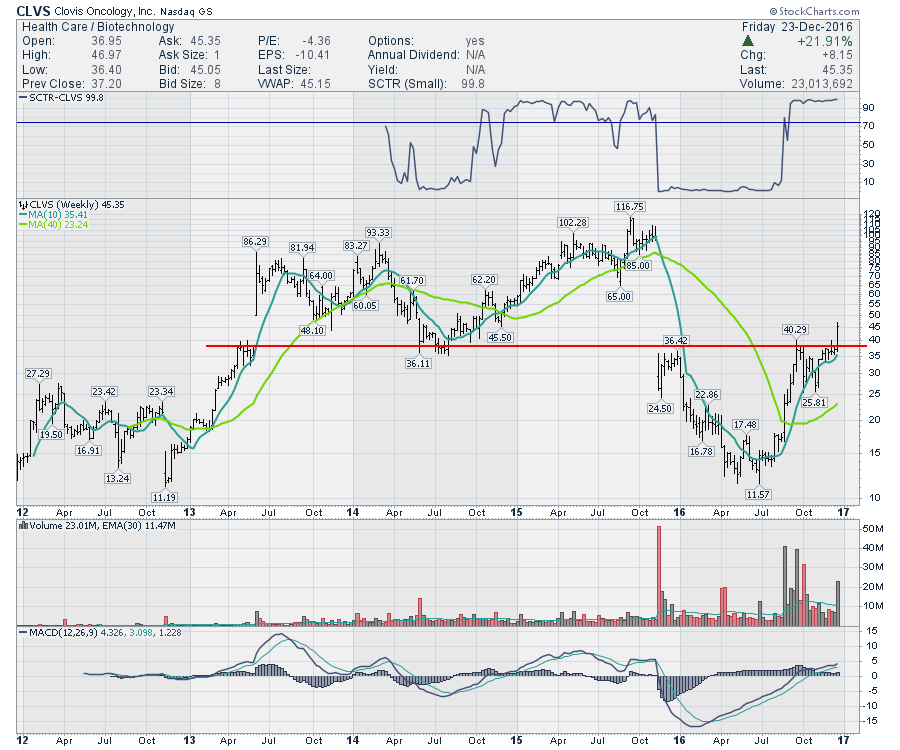Click the EPS value -10.41

(x=313, y=55)
